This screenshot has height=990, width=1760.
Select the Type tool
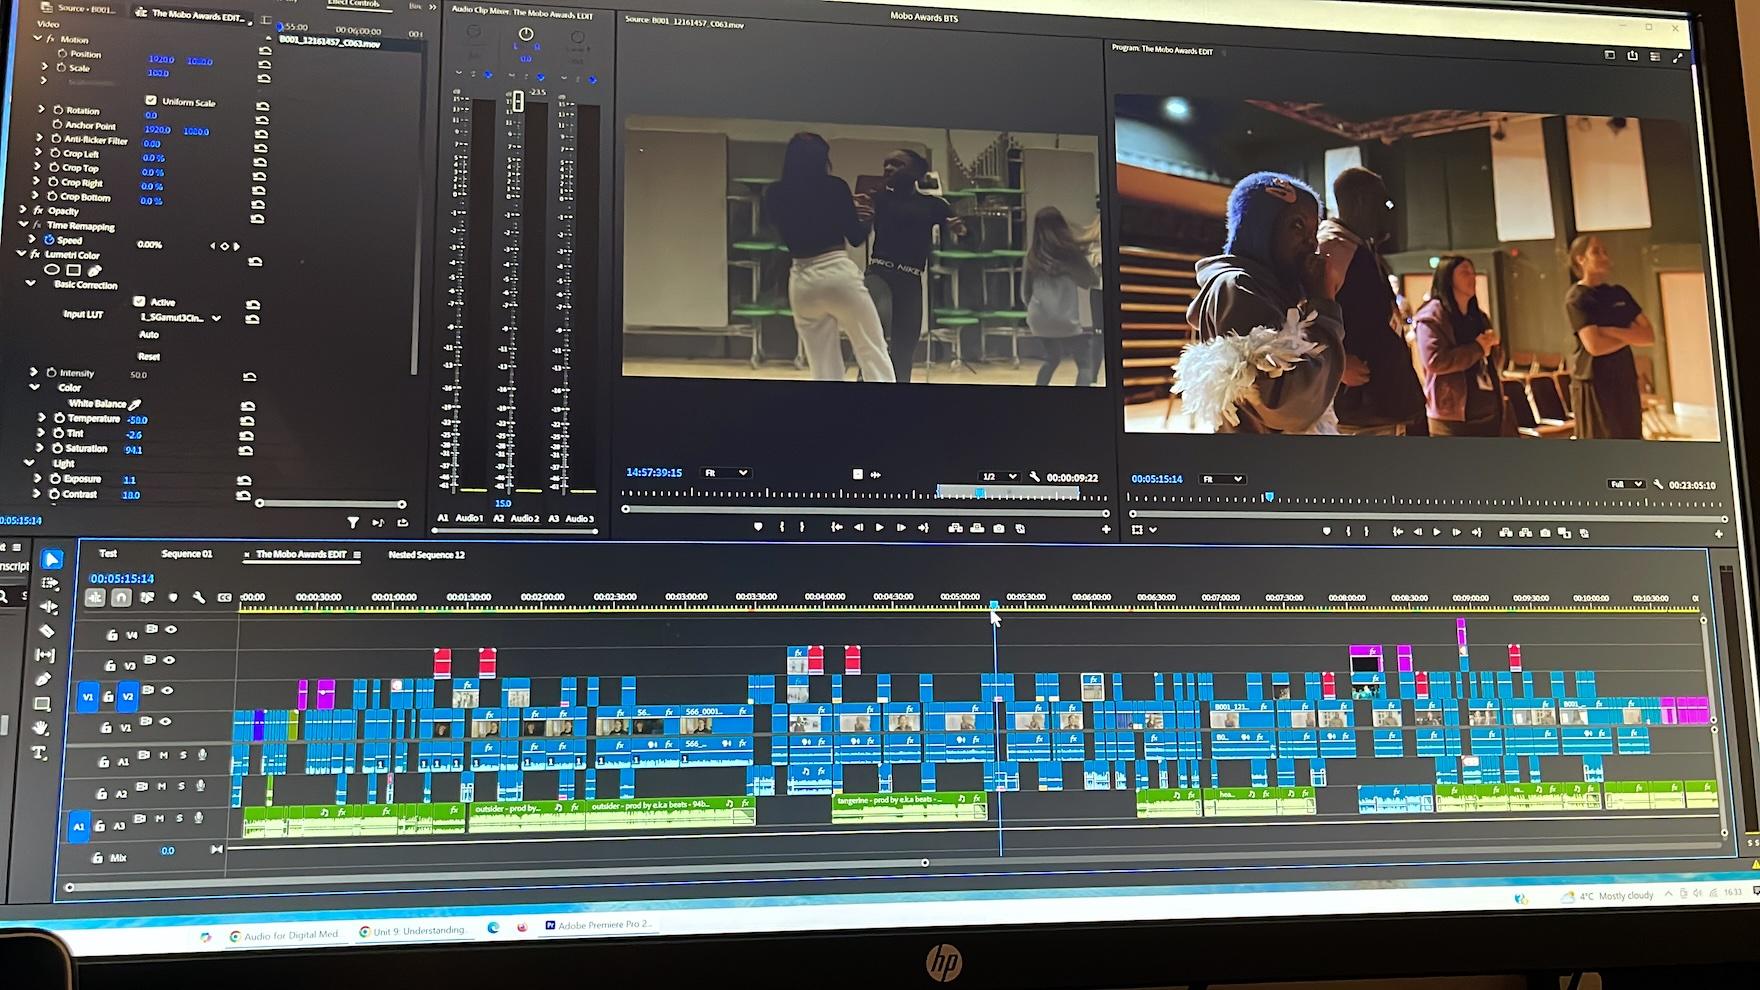point(40,753)
